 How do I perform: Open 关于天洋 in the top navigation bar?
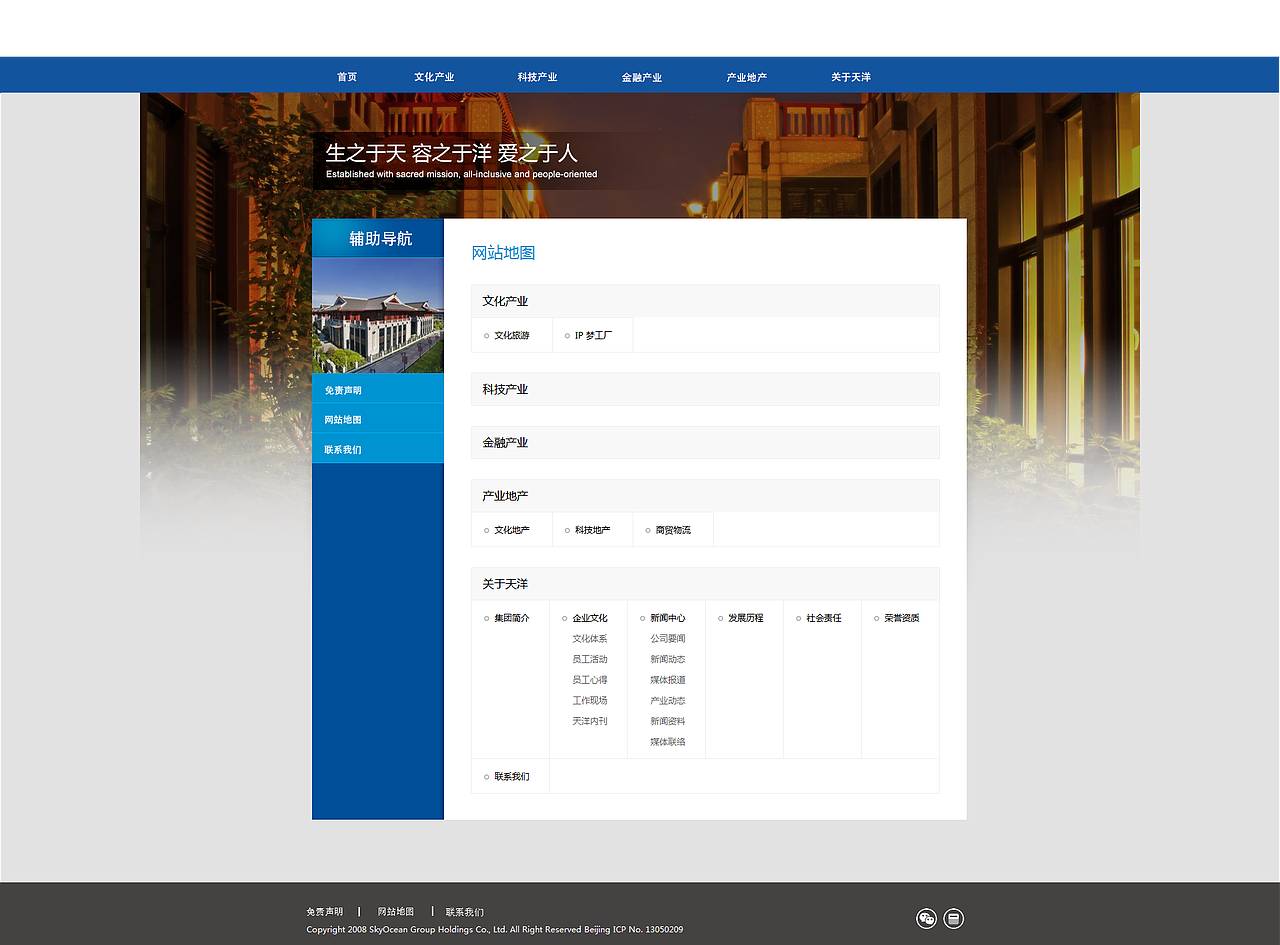click(x=851, y=77)
